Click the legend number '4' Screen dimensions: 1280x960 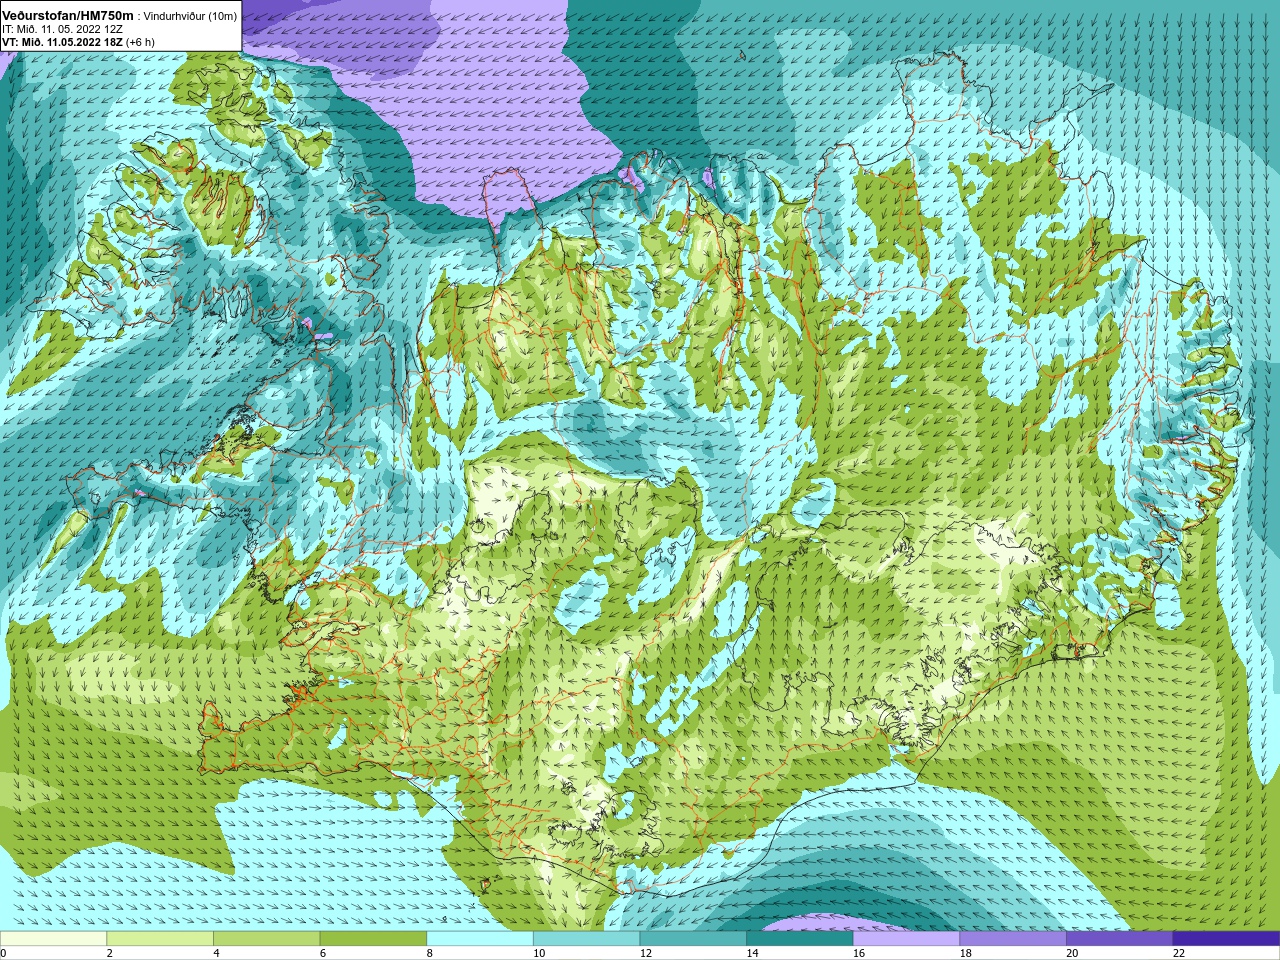pos(217,953)
